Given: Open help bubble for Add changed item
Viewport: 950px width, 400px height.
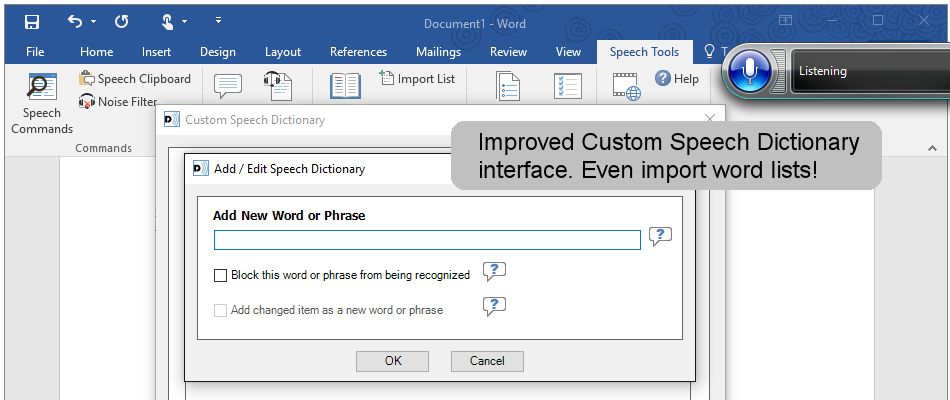Looking at the screenshot, I should click(x=494, y=307).
